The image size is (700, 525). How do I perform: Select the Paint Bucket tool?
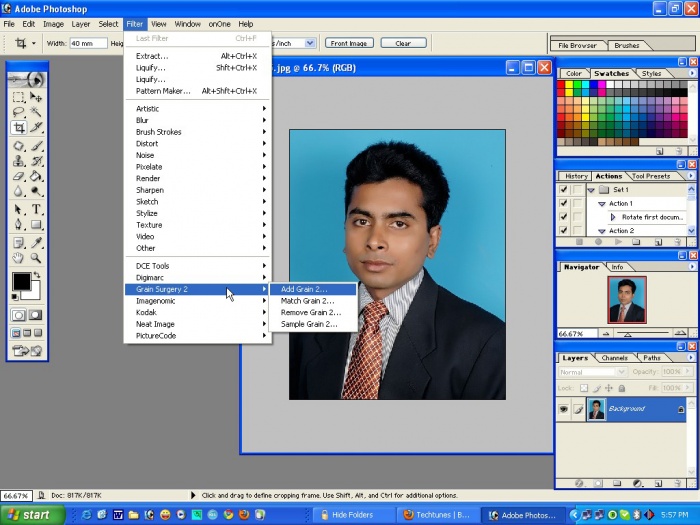(36, 176)
